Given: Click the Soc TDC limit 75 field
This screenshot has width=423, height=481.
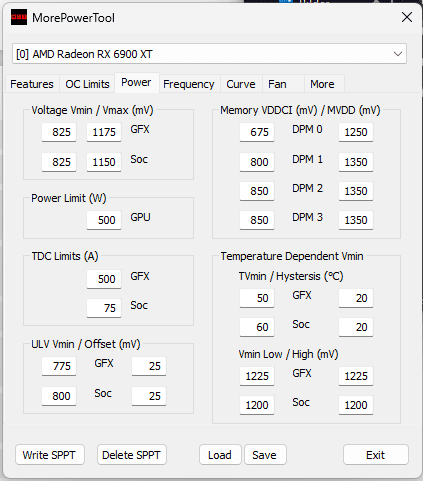Looking at the screenshot, I should [104, 308].
